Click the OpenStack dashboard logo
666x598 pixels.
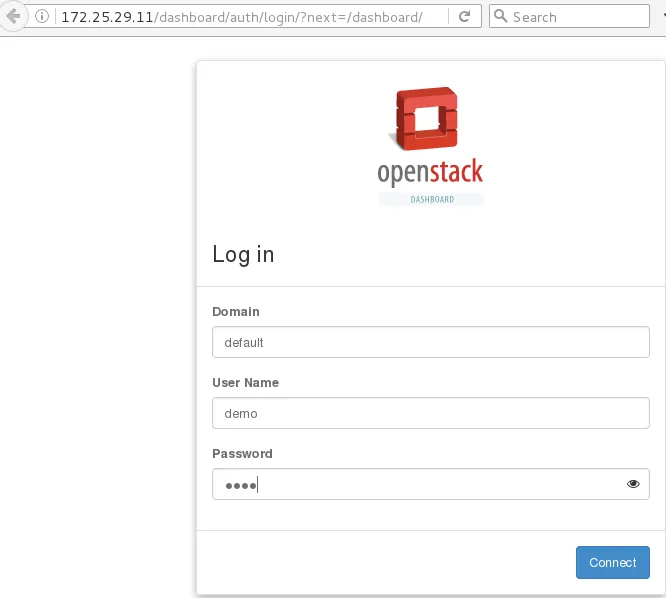(430, 147)
